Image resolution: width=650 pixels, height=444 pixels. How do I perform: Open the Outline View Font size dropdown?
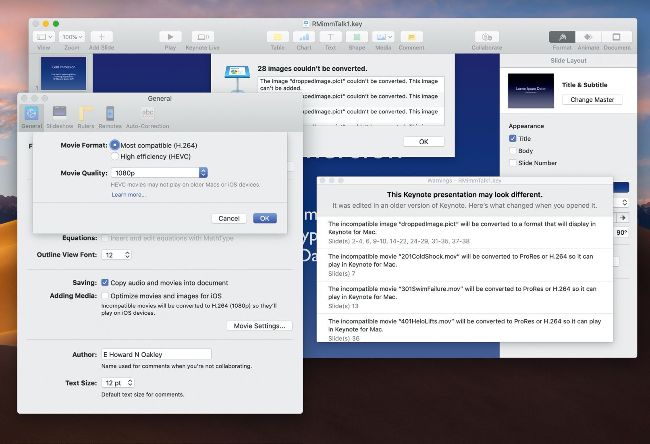point(117,255)
